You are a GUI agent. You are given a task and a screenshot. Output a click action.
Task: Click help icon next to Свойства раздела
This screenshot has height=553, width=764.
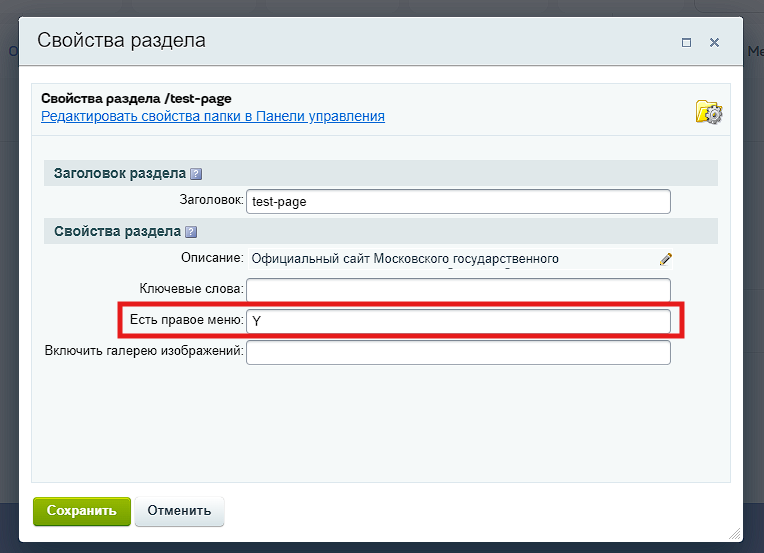(x=191, y=232)
